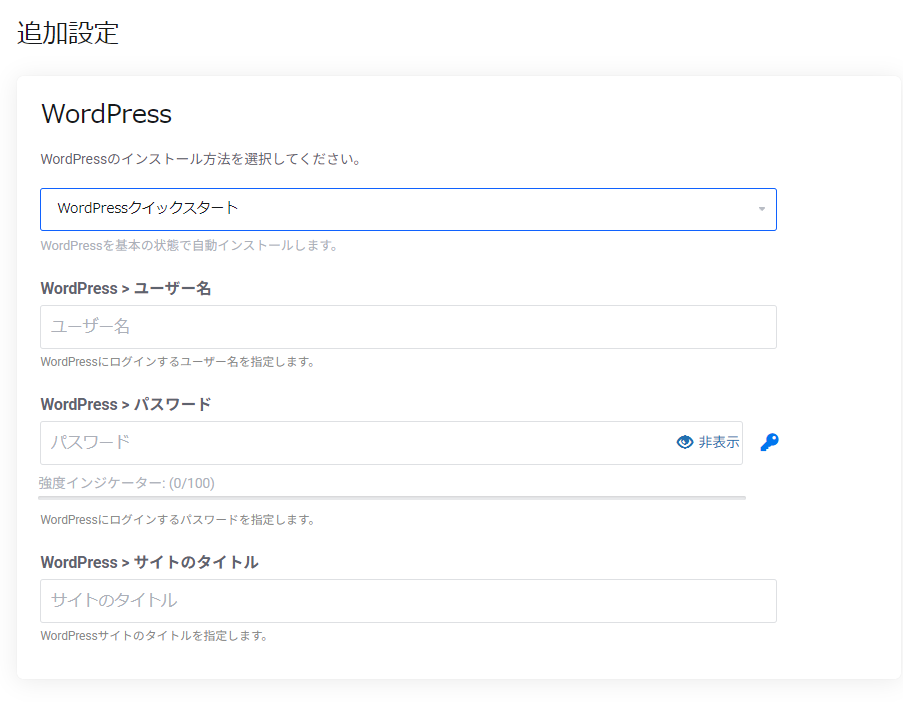
Task: Click the 追加設定 page heading
Action: (x=68, y=32)
